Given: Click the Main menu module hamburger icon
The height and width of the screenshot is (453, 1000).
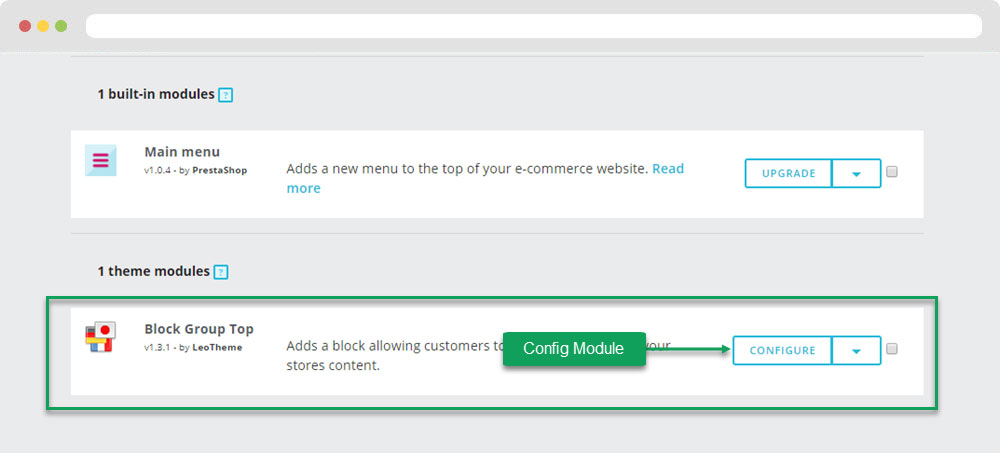Looking at the screenshot, I should pos(101,160).
